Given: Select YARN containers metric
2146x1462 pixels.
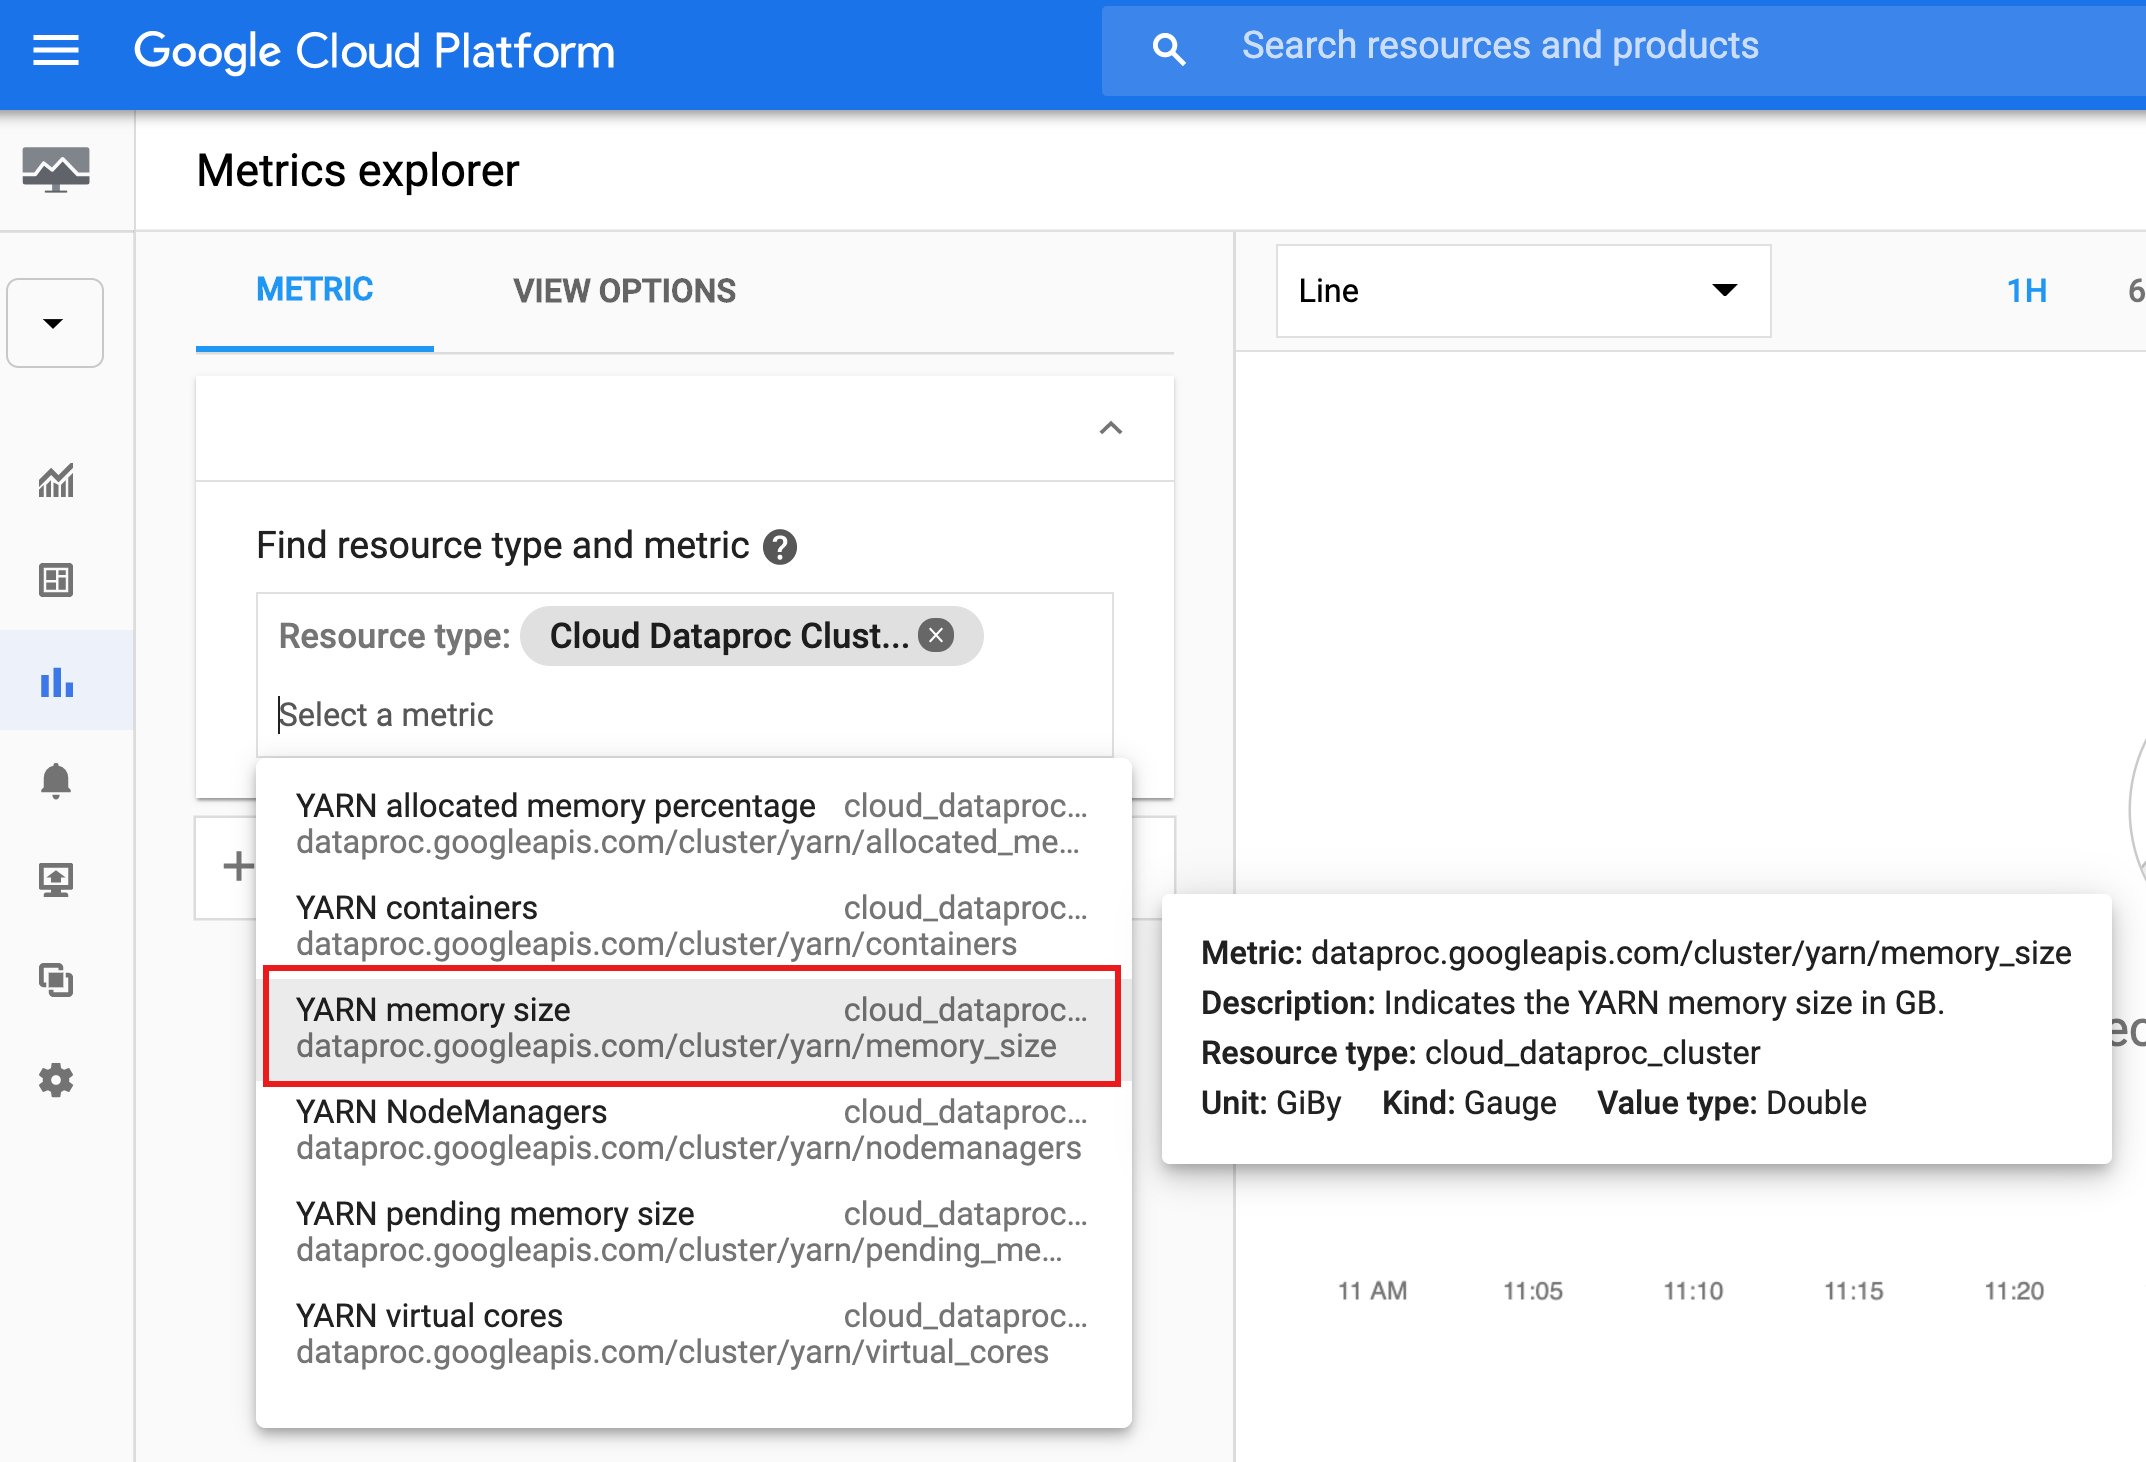Looking at the screenshot, I should point(692,925).
